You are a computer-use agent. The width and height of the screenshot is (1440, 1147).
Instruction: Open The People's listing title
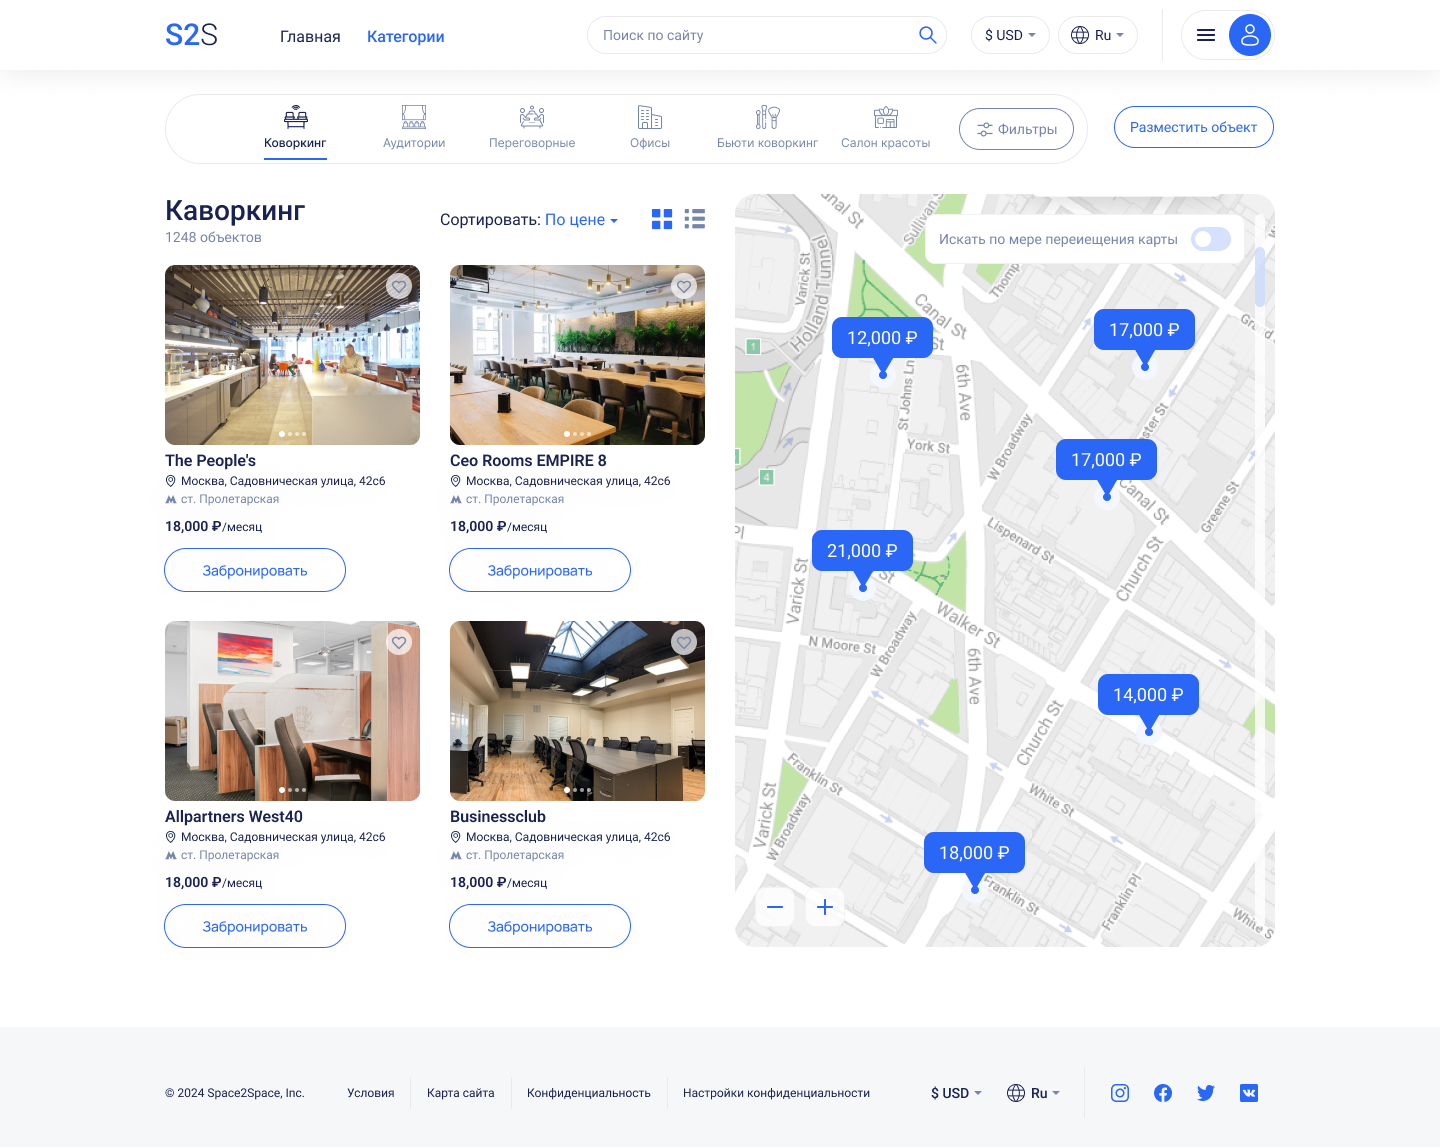pos(210,460)
